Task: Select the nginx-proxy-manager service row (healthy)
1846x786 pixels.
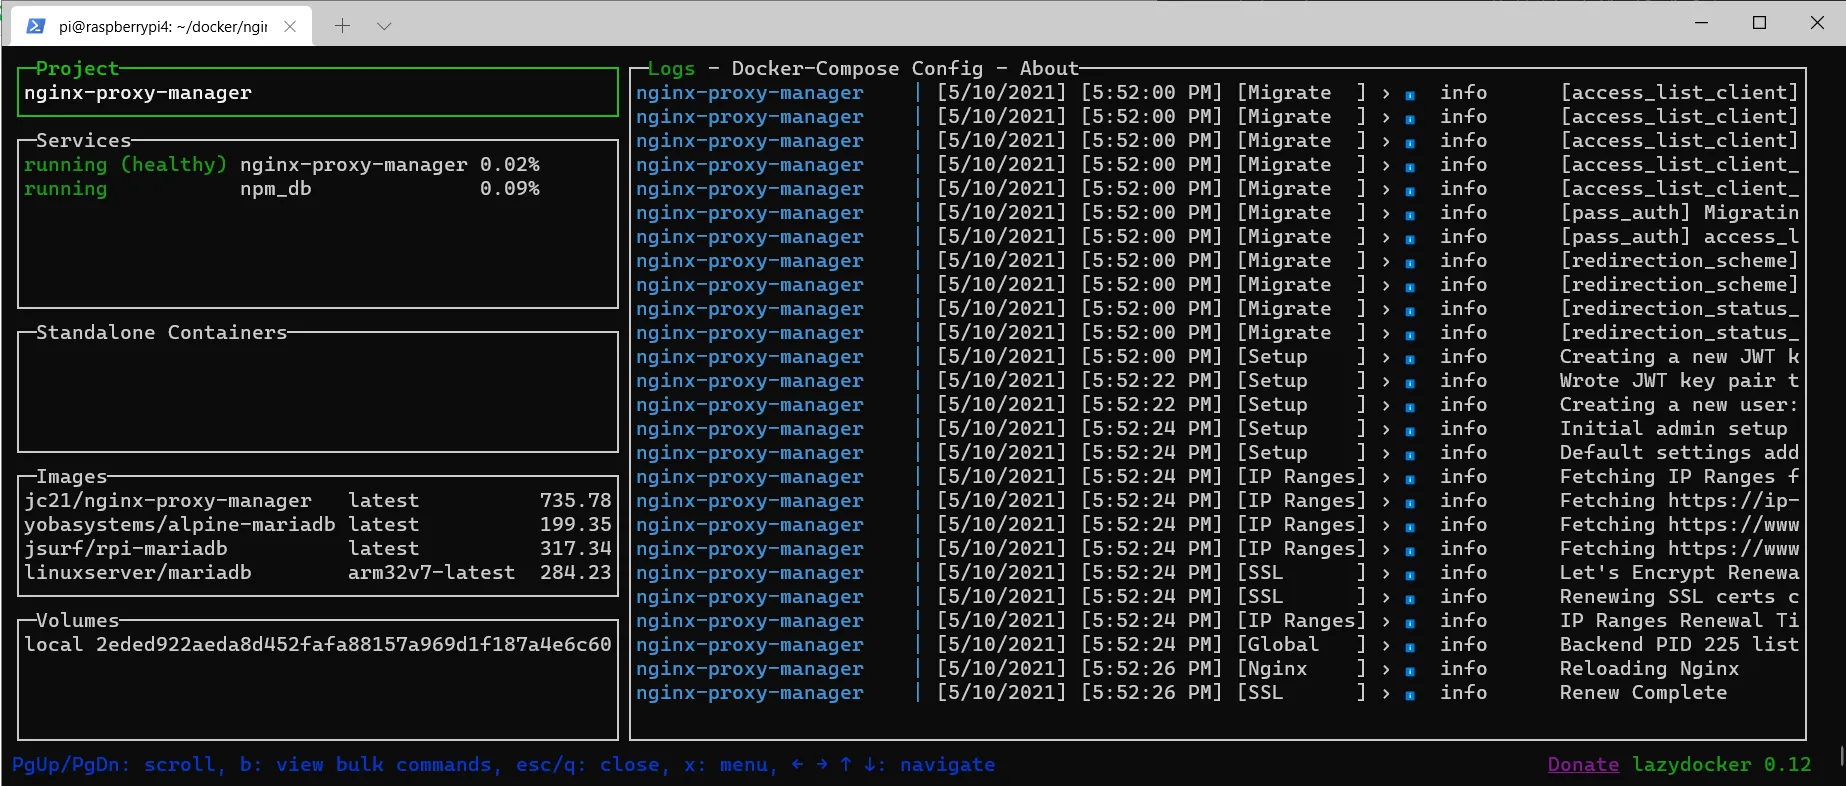Action: point(318,165)
